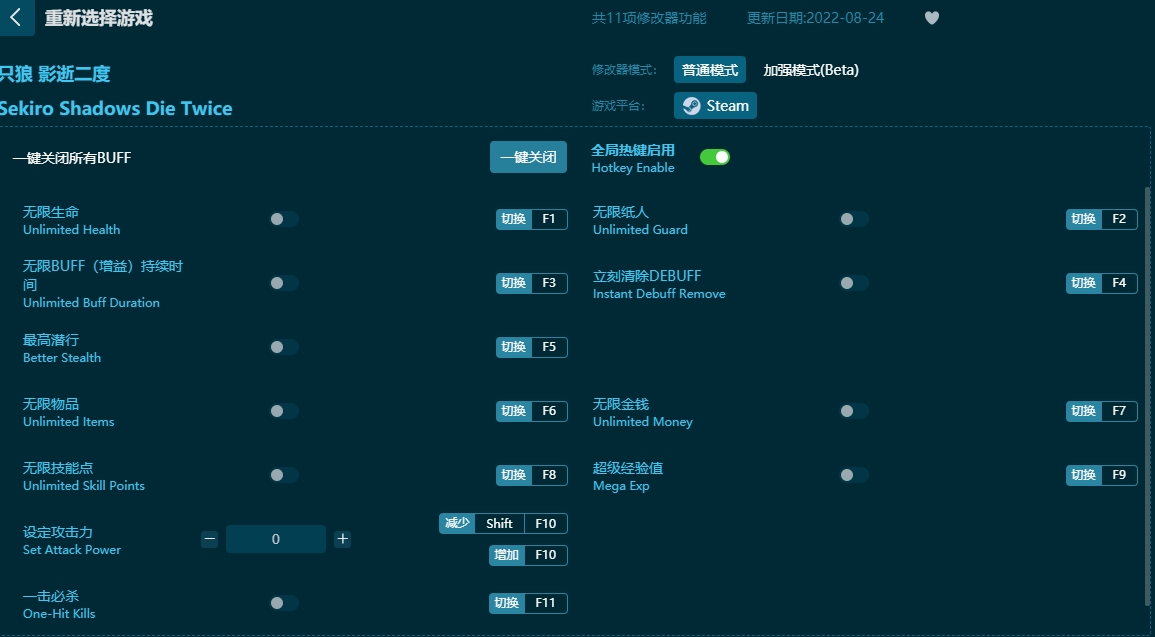Select 加强模式(Beta) trainer mode tab

pos(811,70)
